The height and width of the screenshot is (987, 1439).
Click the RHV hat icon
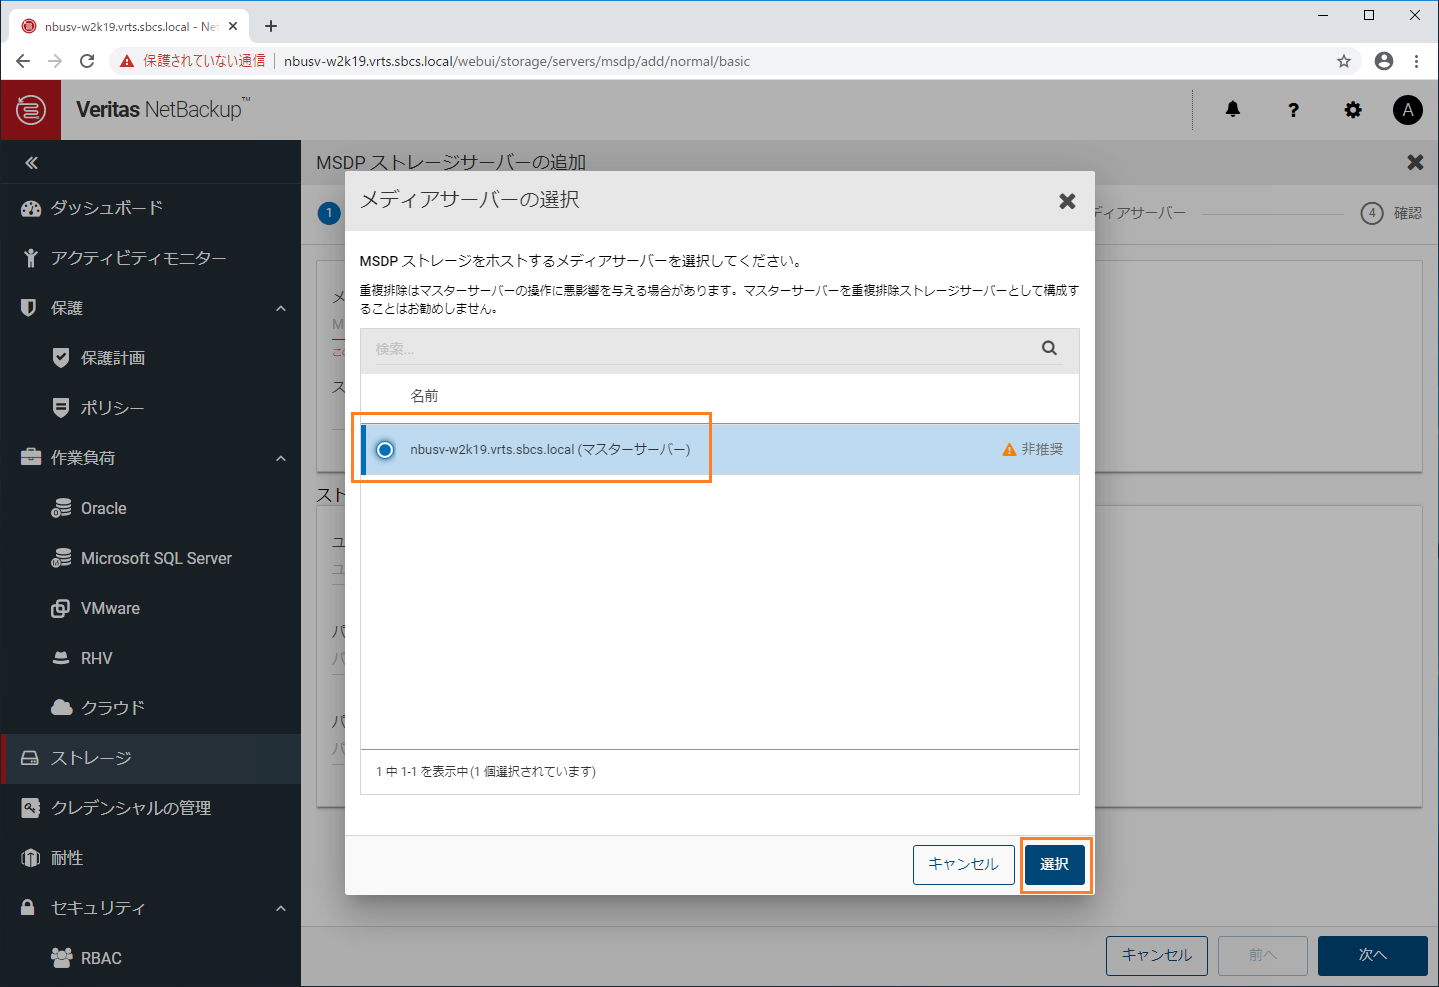tap(61, 658)
